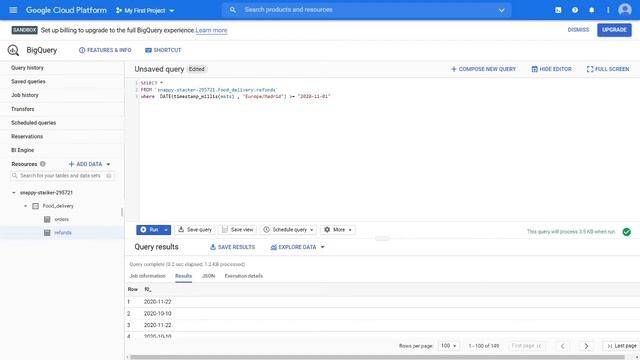640x360 pixels.
Task: Click the Resources info icon
Action: [42, 164]
